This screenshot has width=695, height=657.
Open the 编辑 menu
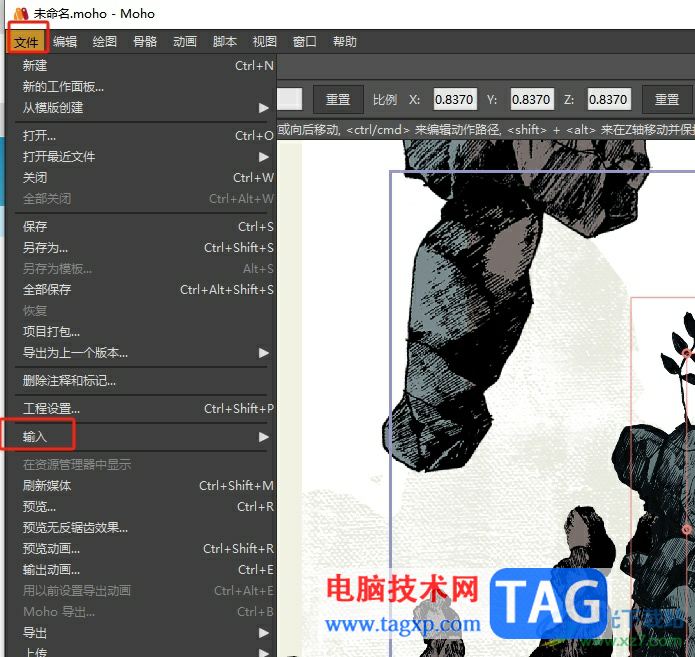[x=65, y=42]
